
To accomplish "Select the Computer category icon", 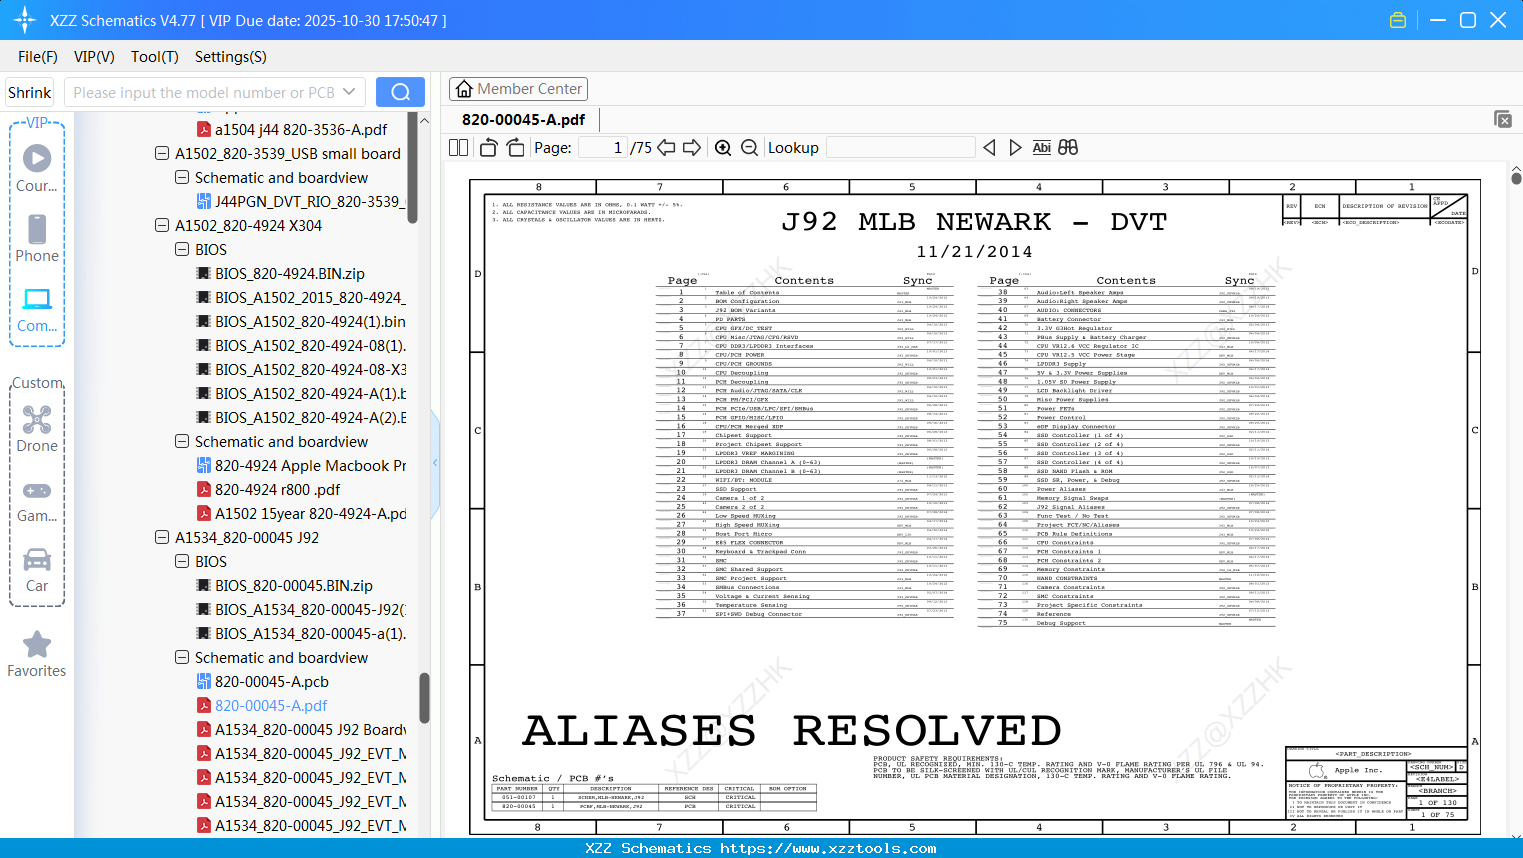I will coord(37,310).
